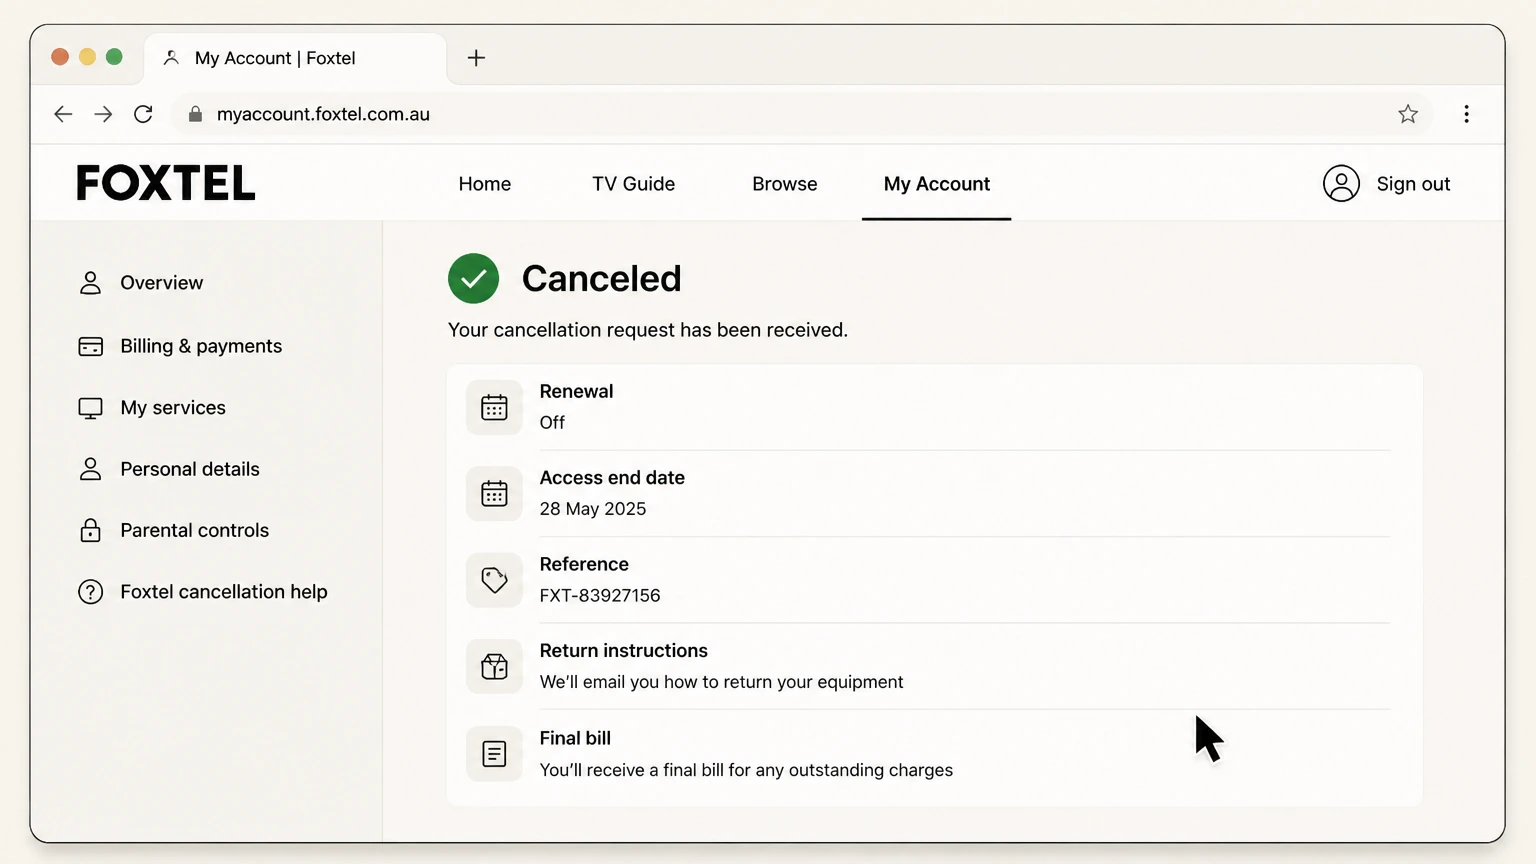This screenshot has width=1536, height=864.
Task: Click the Sign out link
Action: (x=1413, y=184)
